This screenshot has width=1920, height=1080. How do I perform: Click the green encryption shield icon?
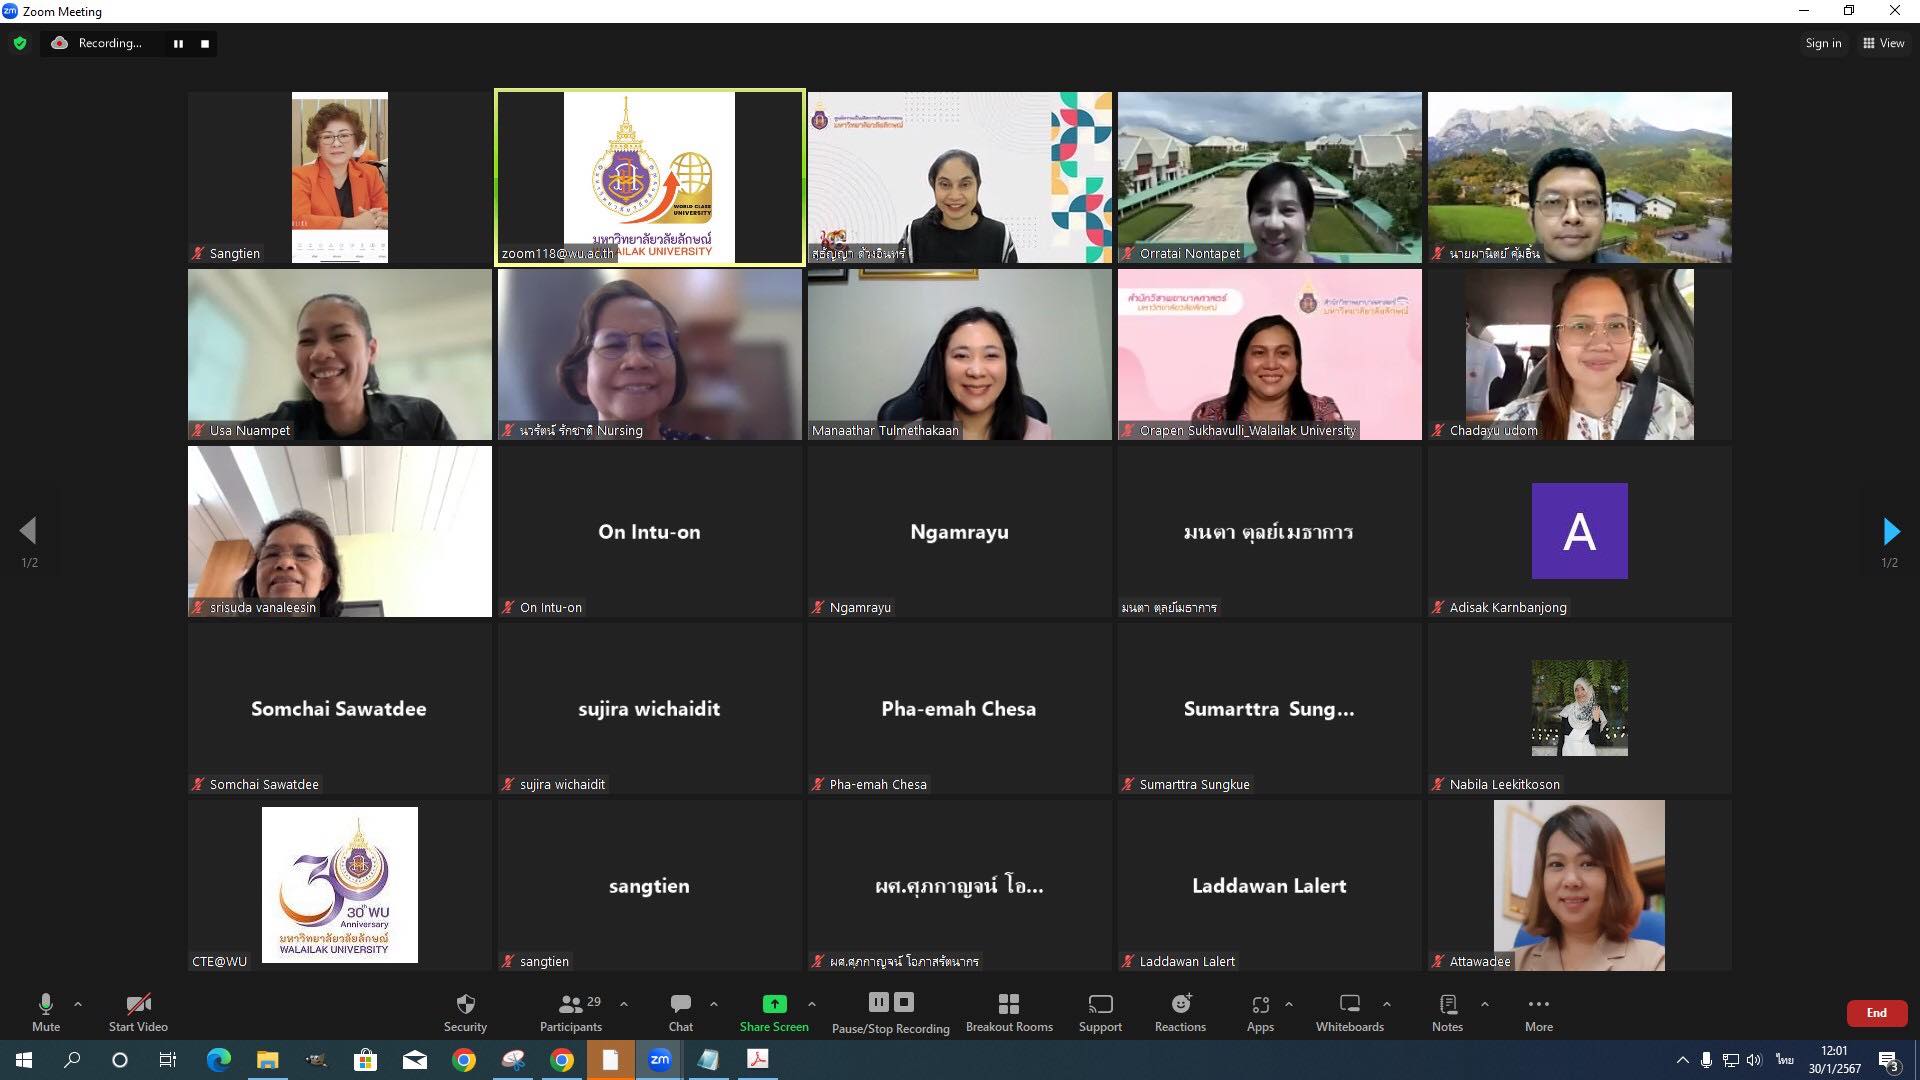pyautogui.click(x=20, y=43)
